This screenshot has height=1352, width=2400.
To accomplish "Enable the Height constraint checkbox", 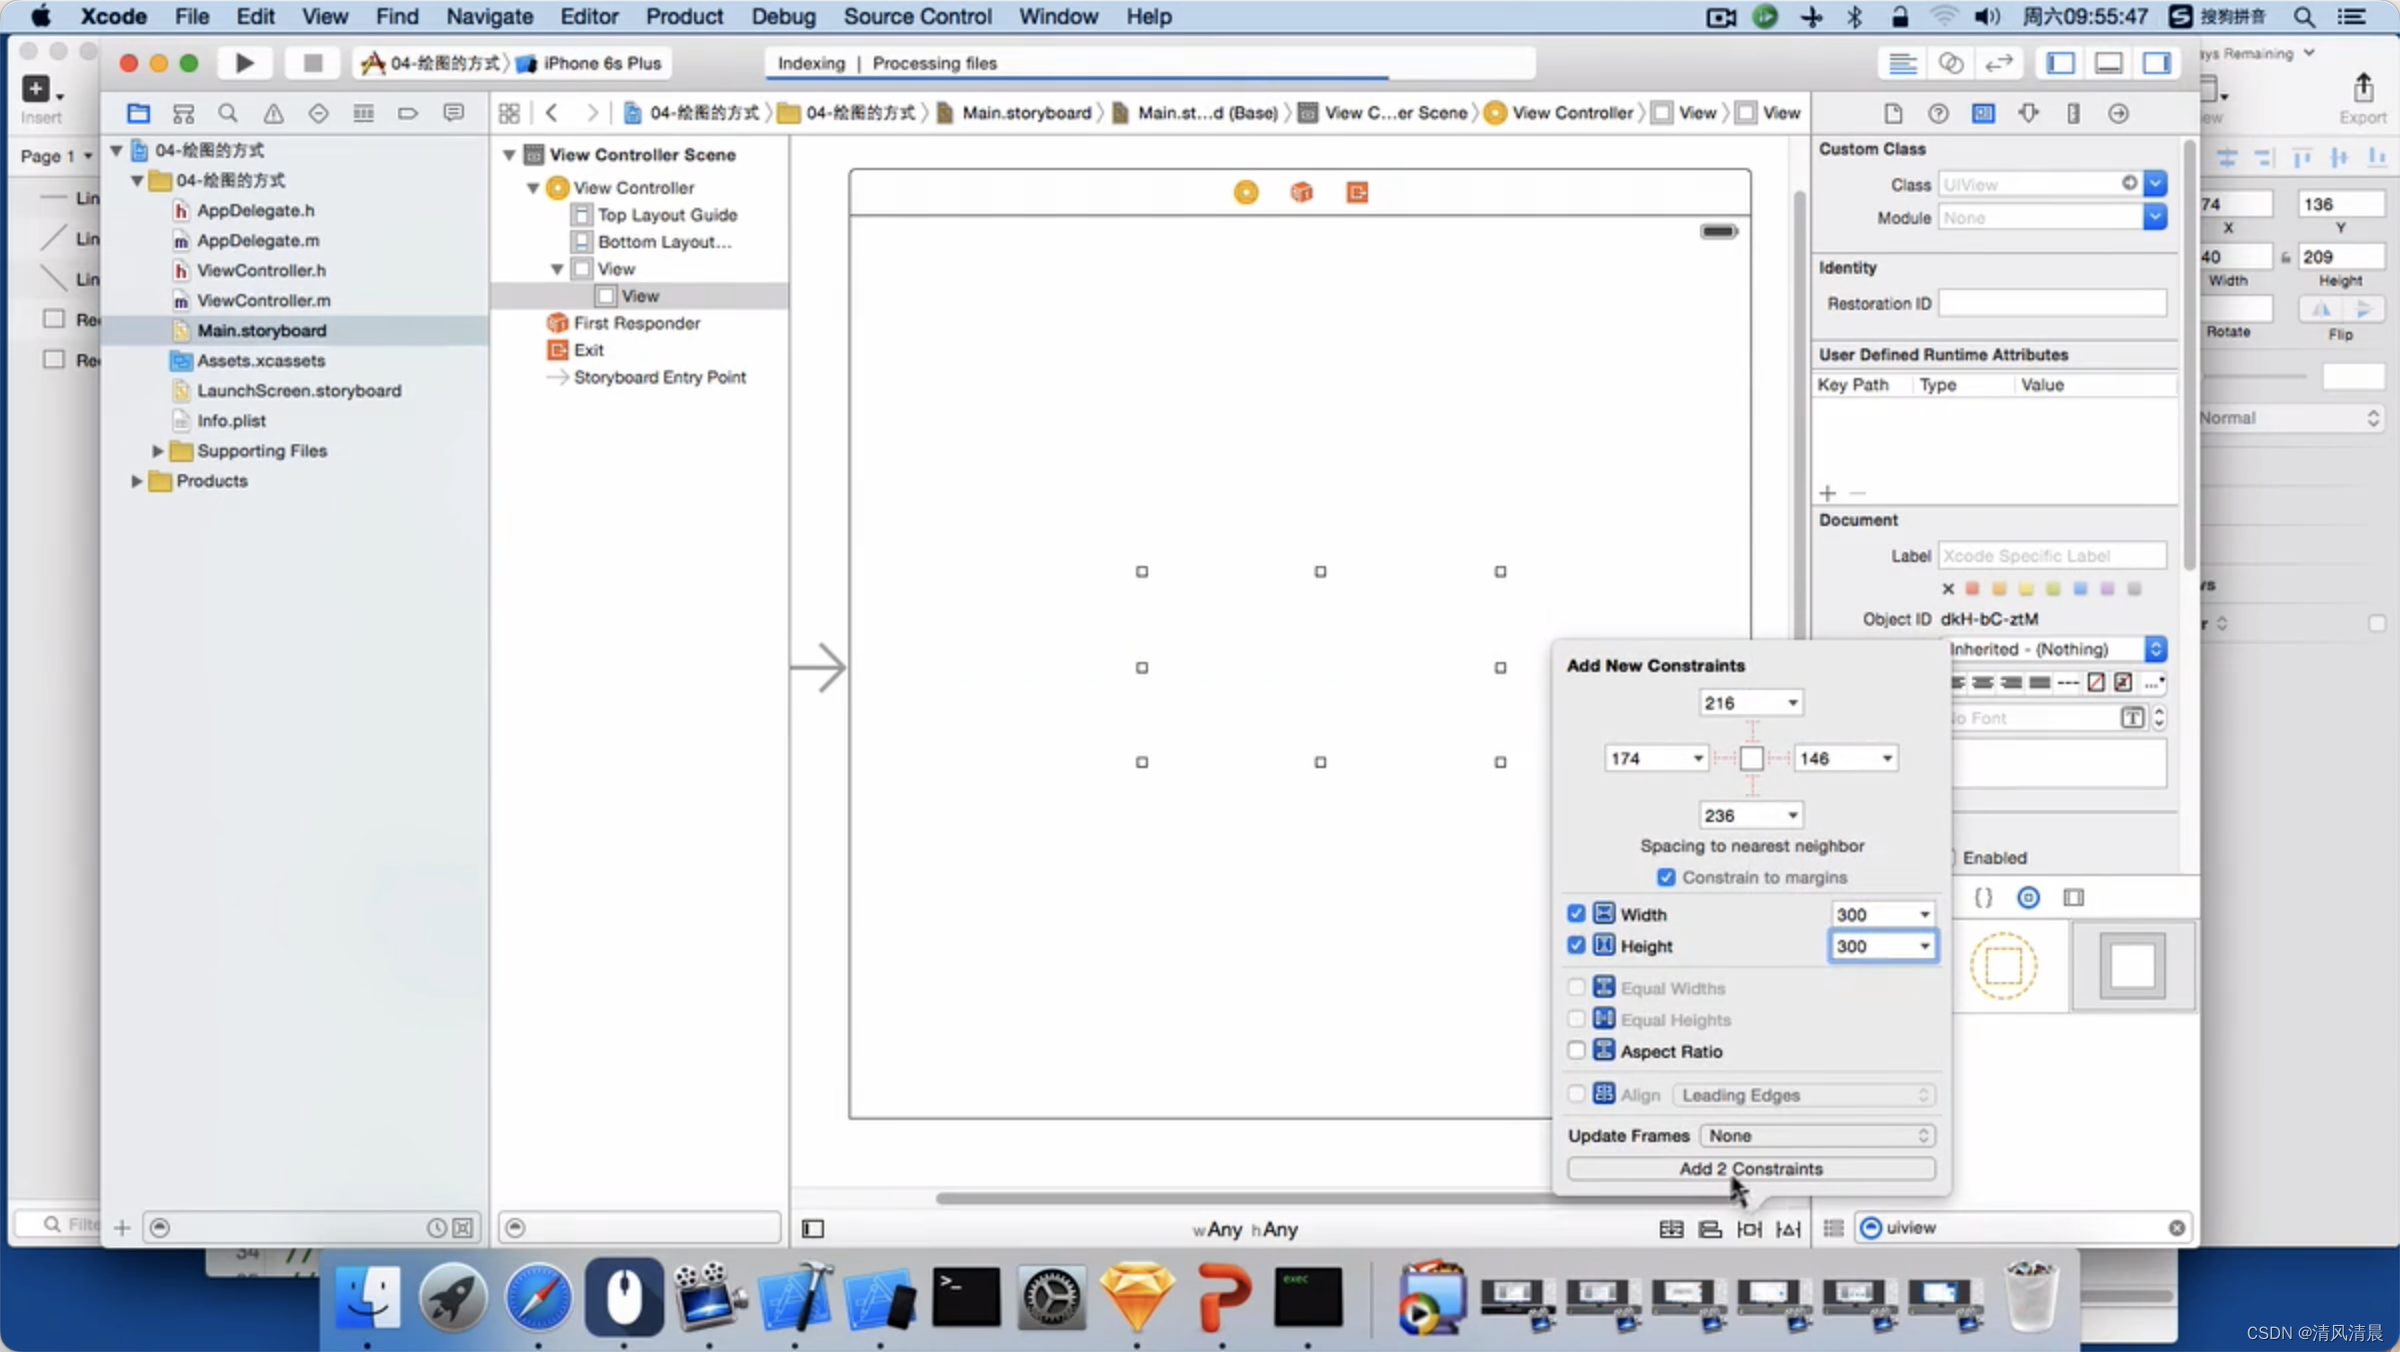I will tap(1576, 945).
